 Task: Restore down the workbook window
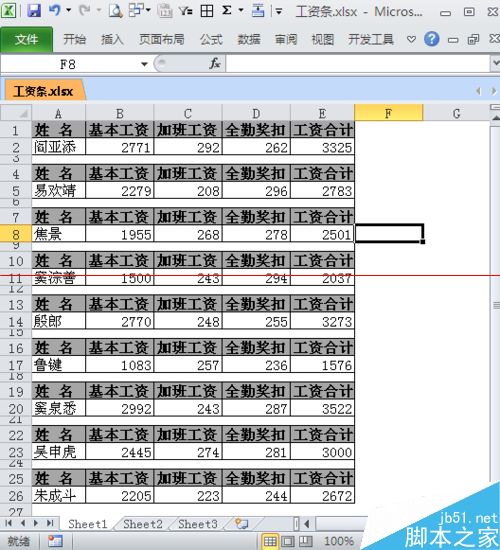pos(474,39)
